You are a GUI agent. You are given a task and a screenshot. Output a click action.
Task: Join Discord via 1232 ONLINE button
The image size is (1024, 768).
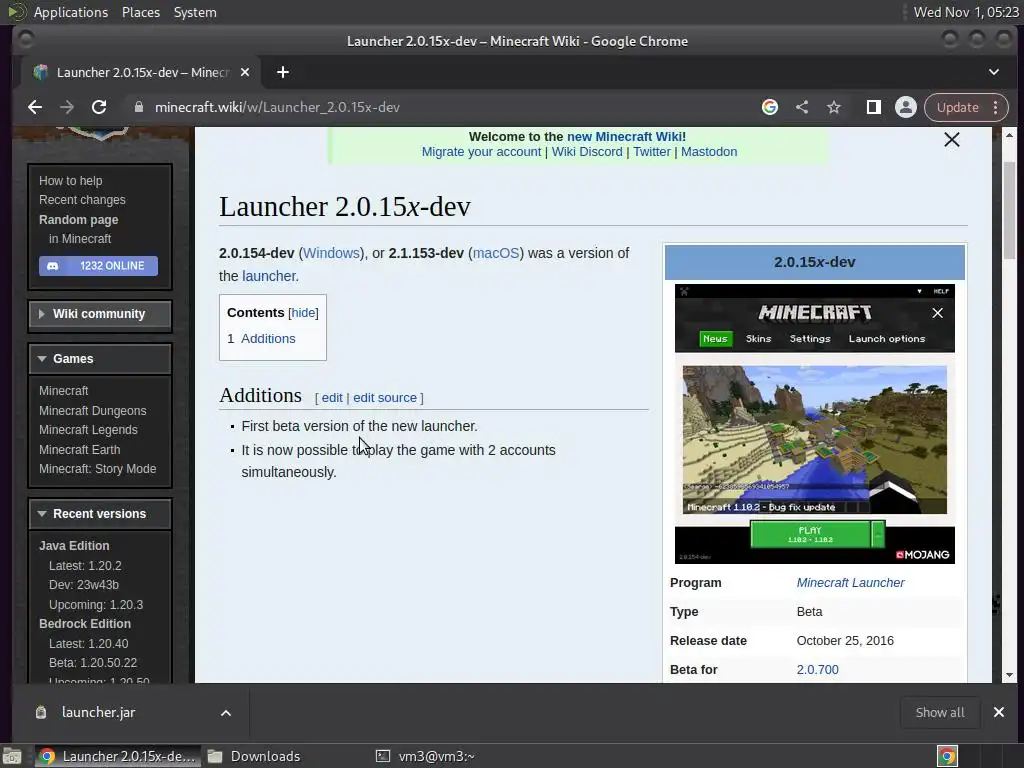[99, 266]
